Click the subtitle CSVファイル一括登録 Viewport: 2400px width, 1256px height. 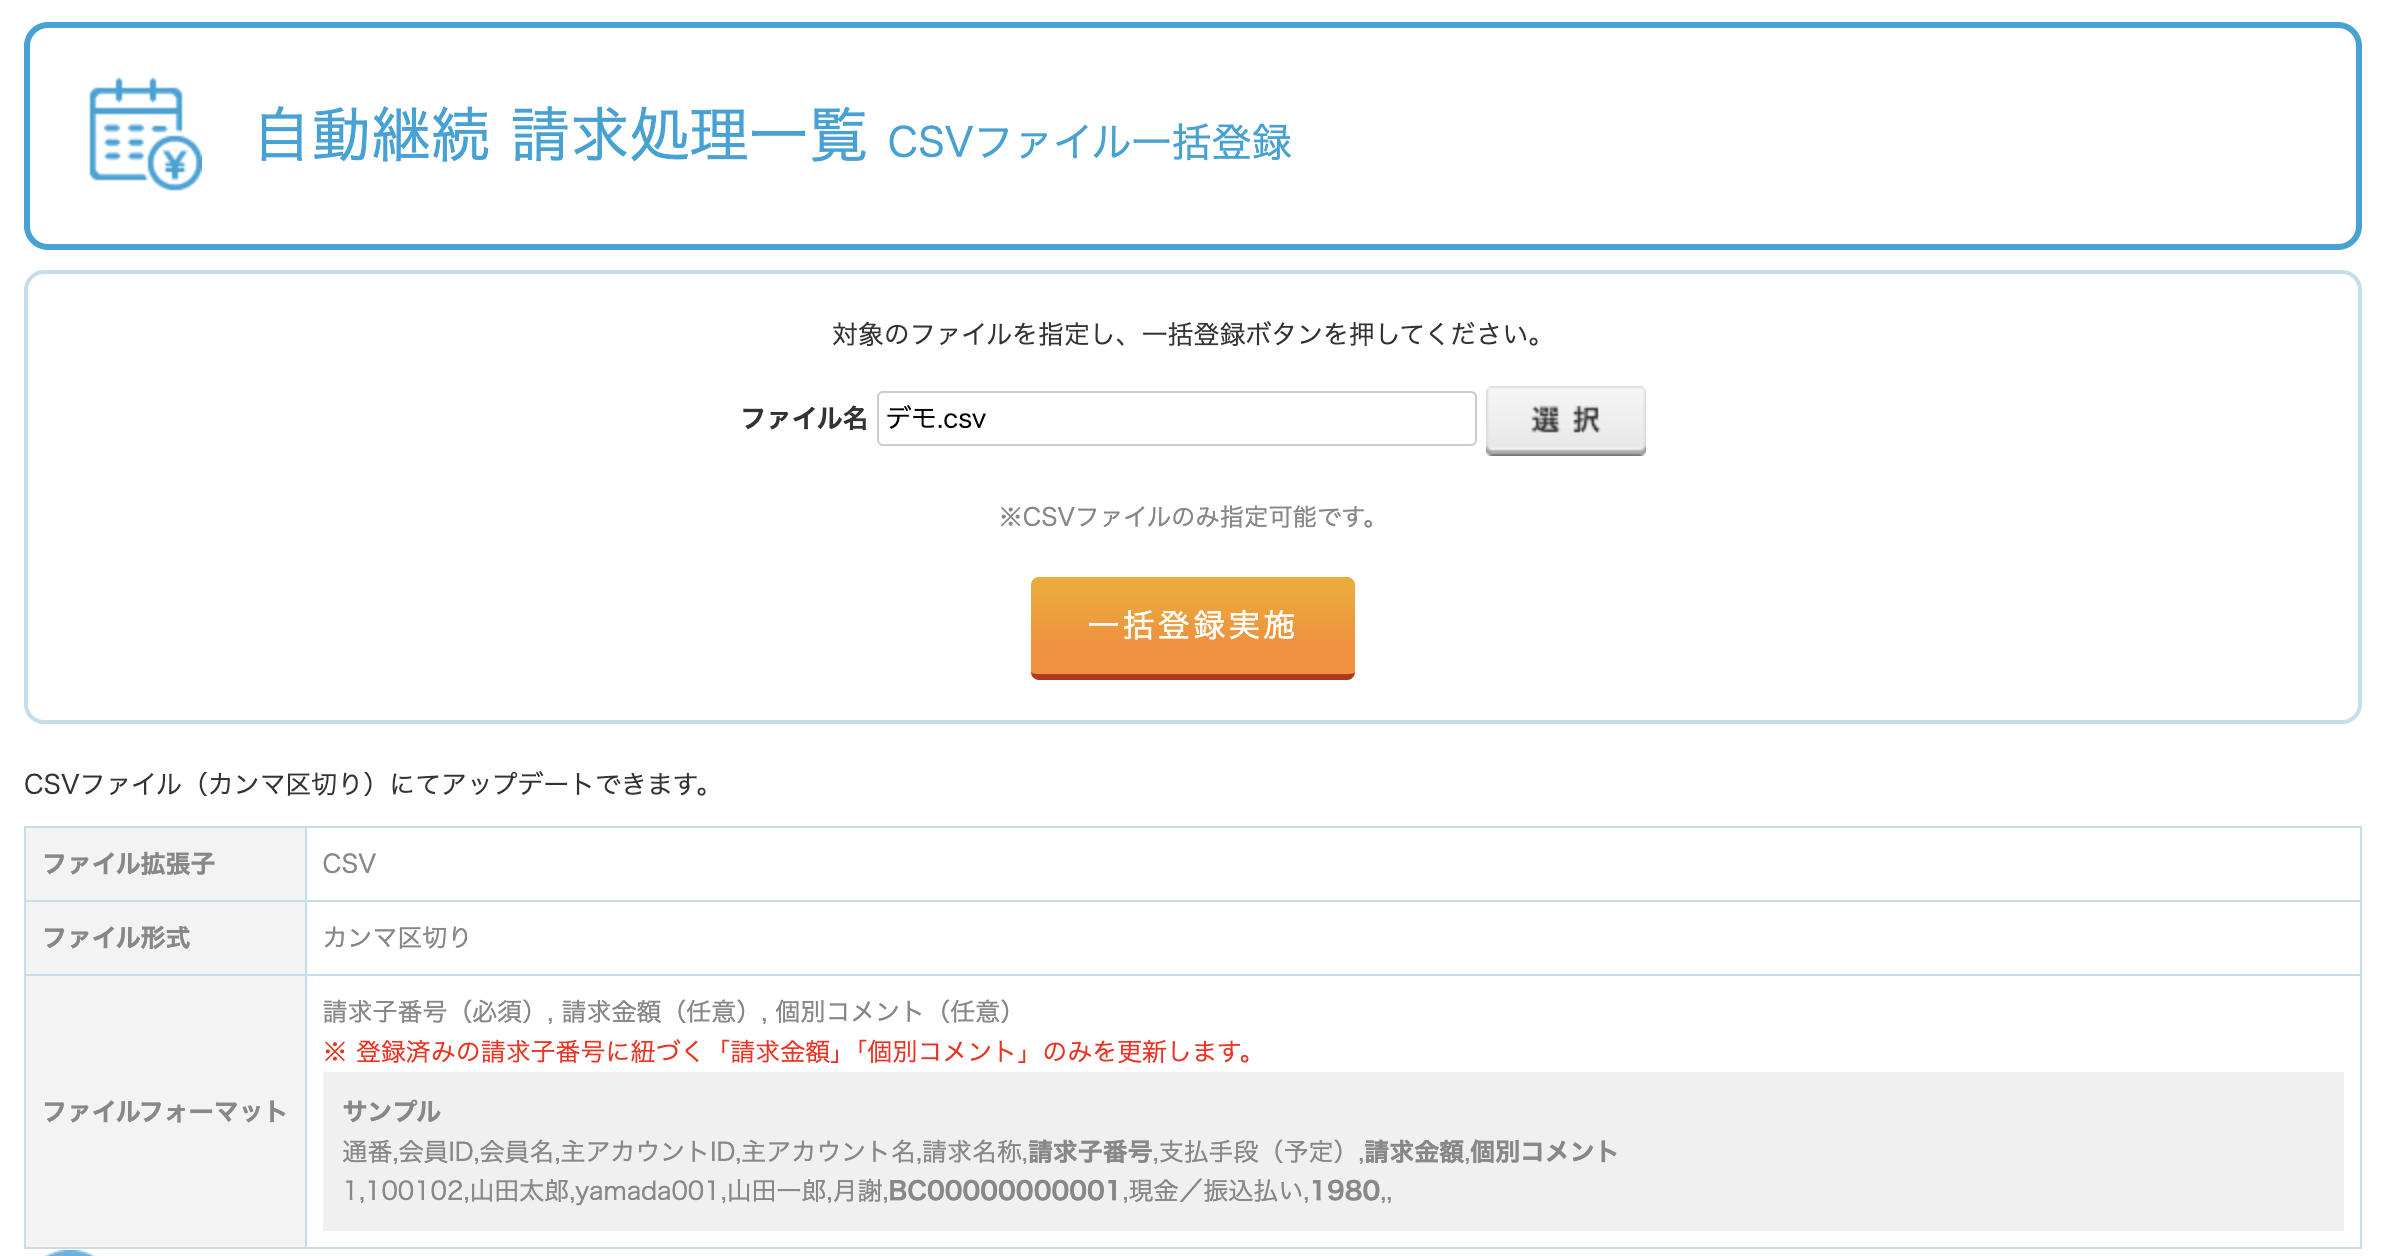pos(1089,142)
